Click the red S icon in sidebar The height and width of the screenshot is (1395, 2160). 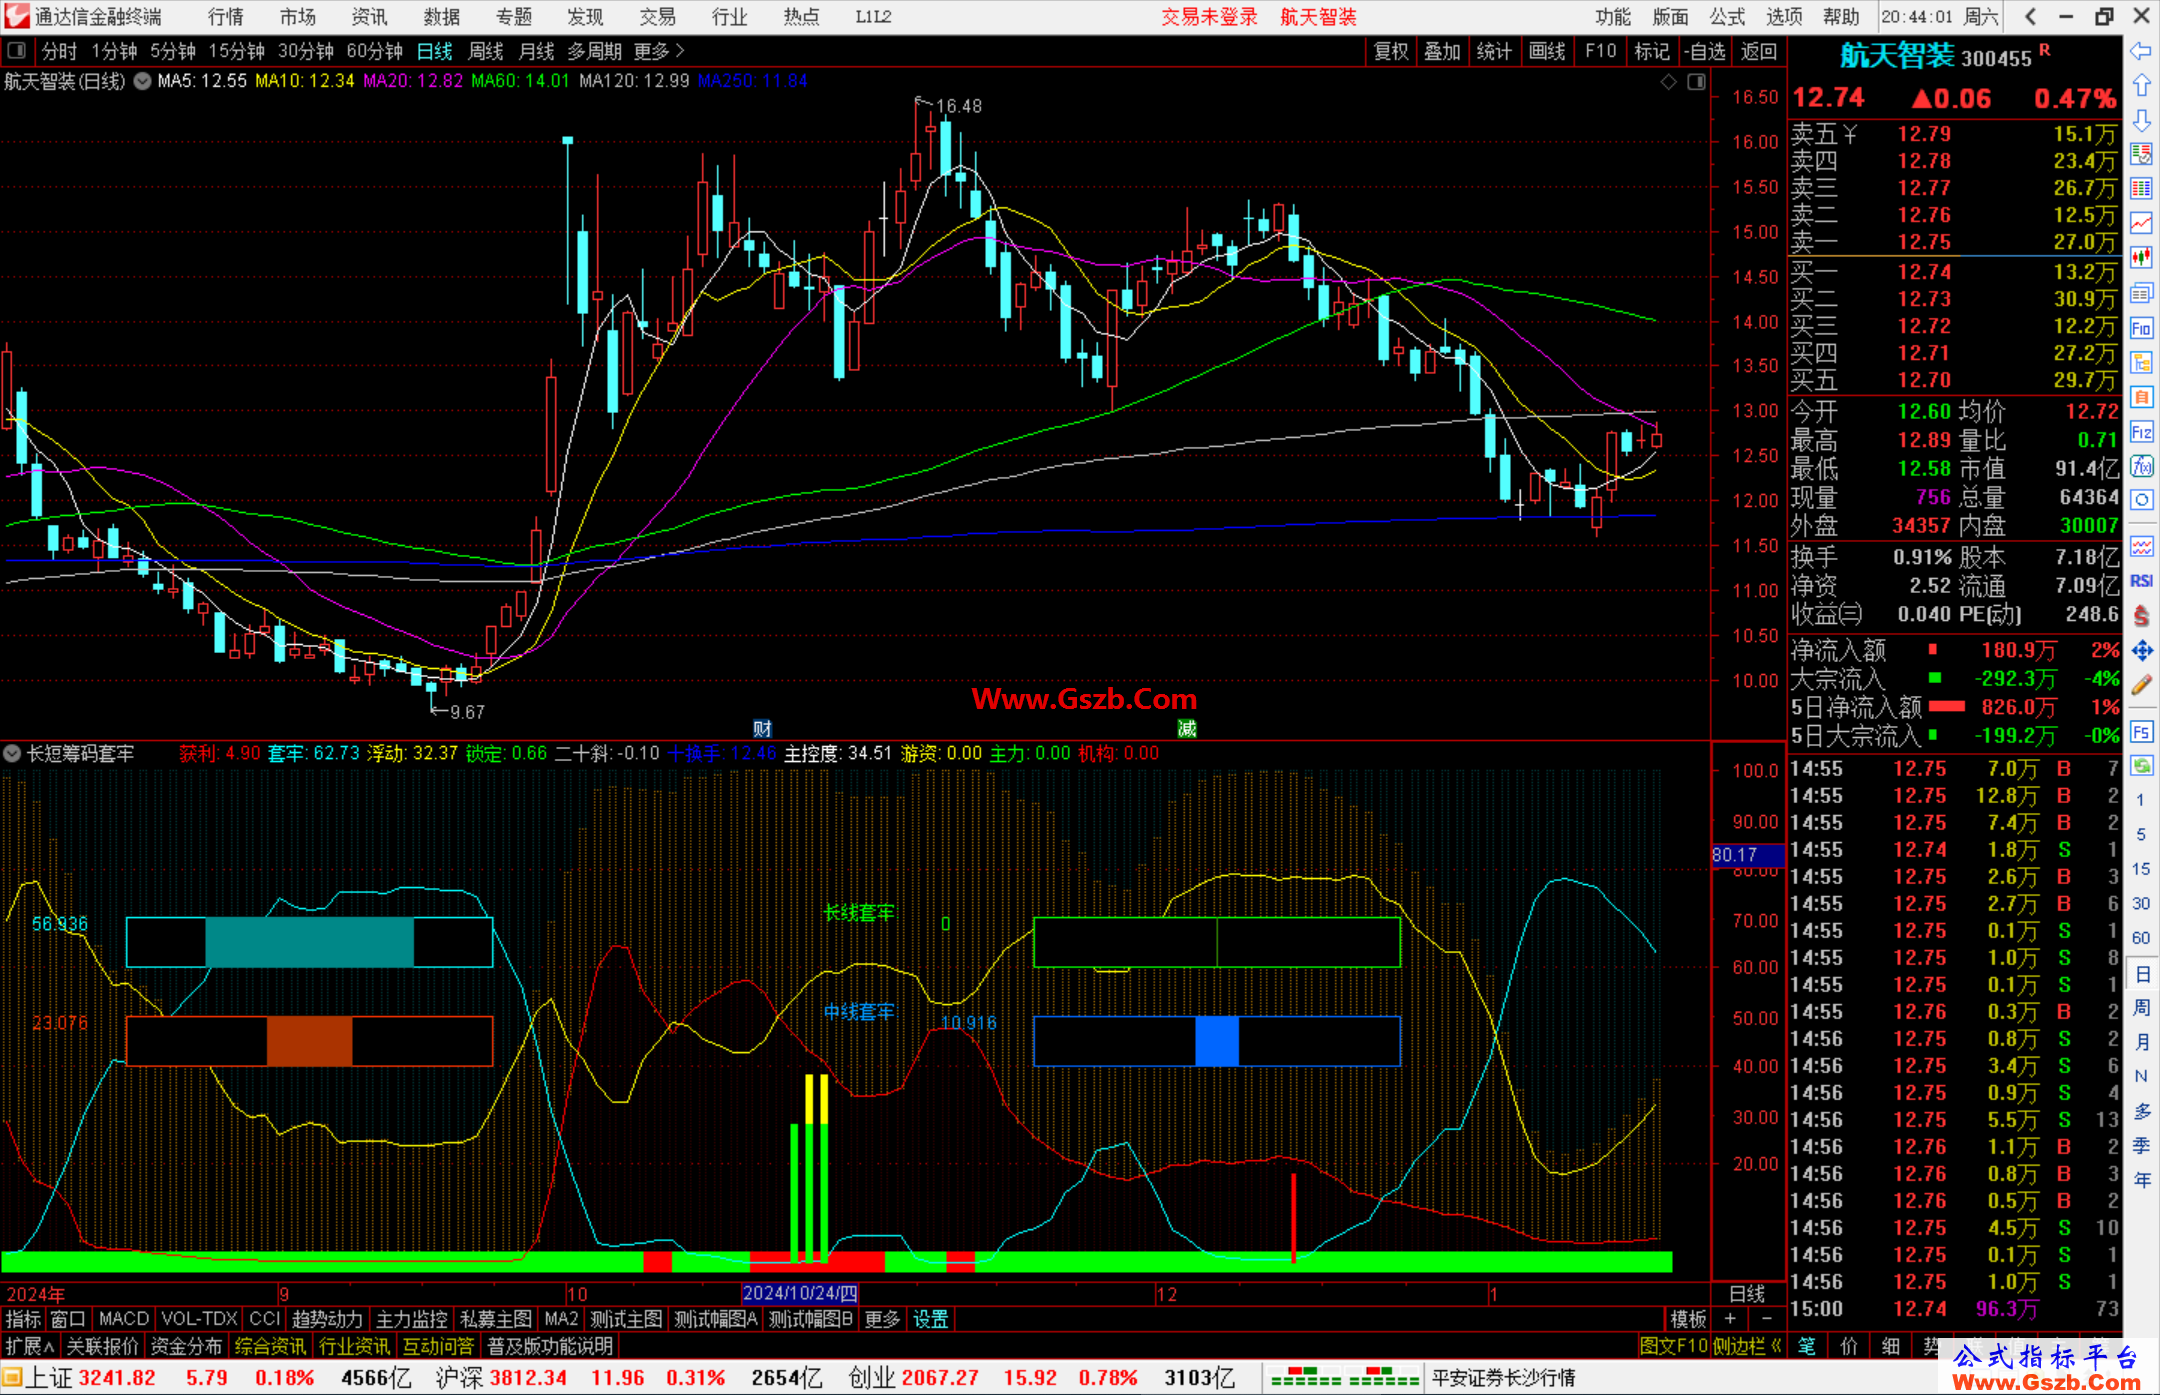(x=2141, y=616)
